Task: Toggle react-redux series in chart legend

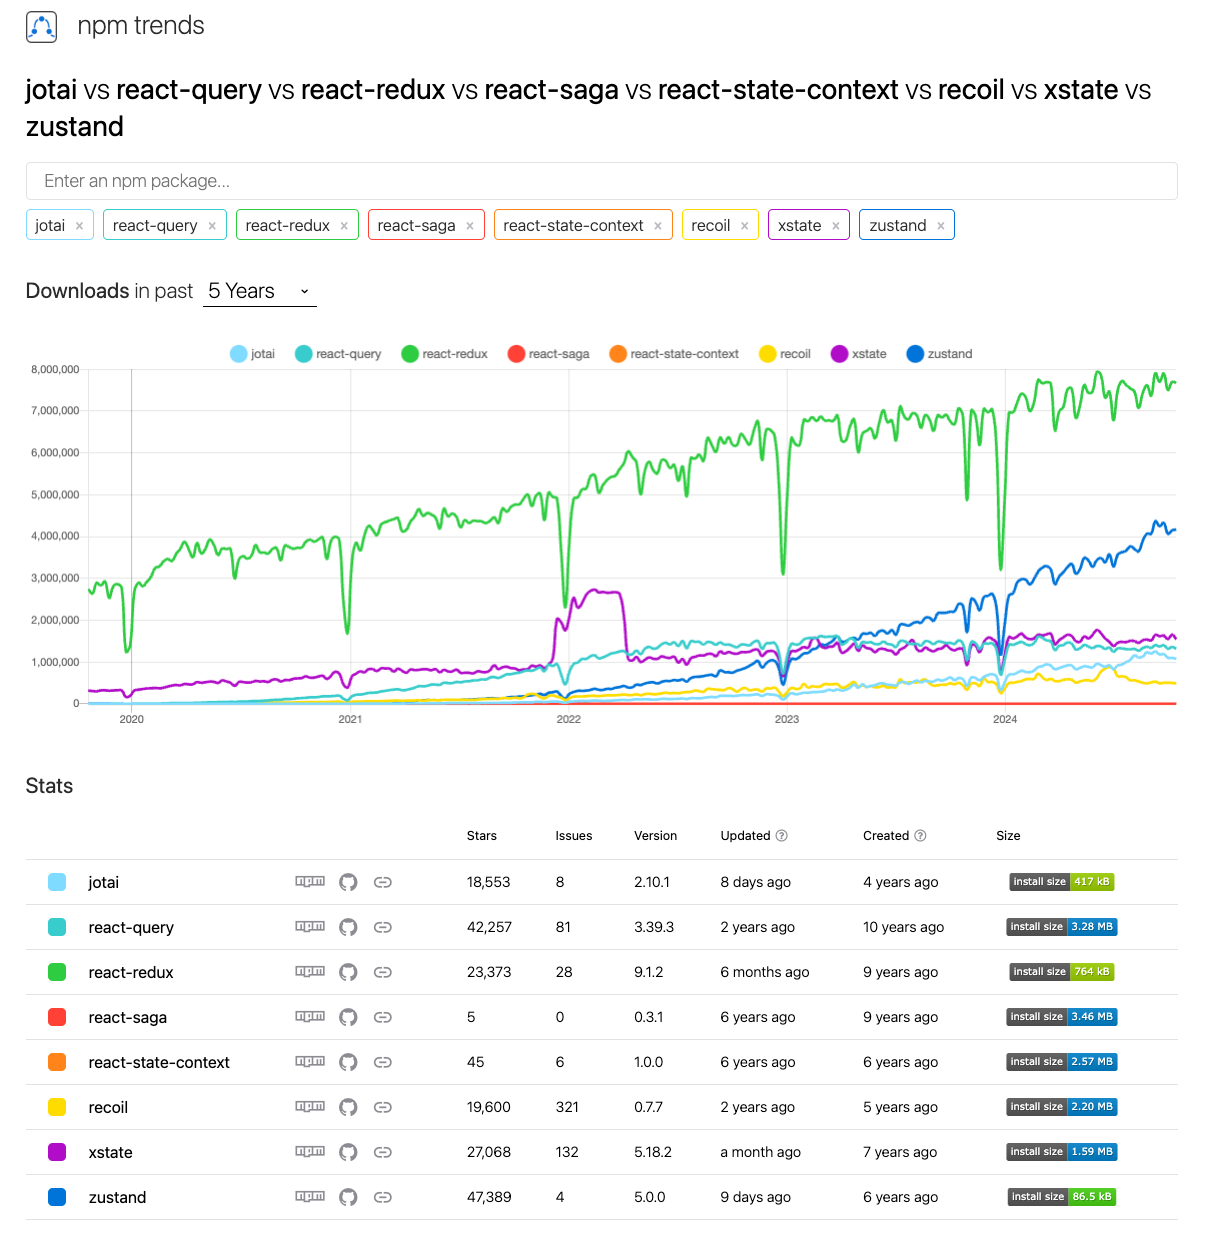Action: point(444,354)
